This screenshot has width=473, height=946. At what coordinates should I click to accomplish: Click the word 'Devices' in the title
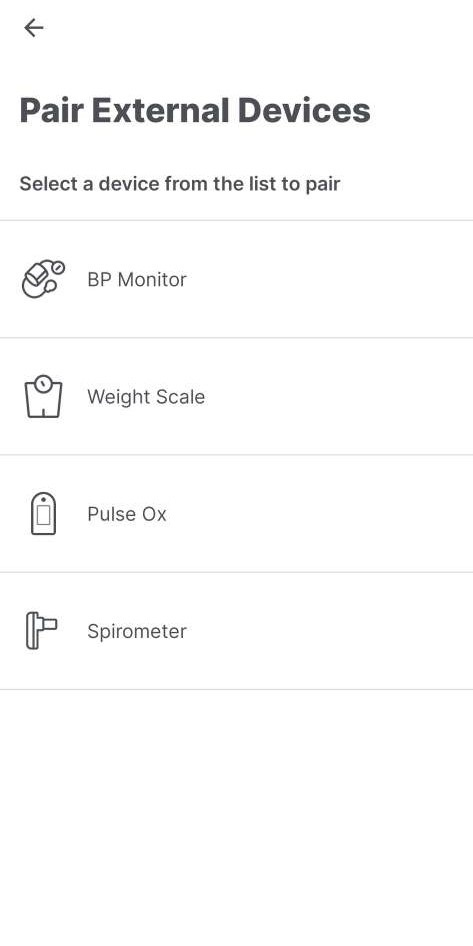[304, 110]
